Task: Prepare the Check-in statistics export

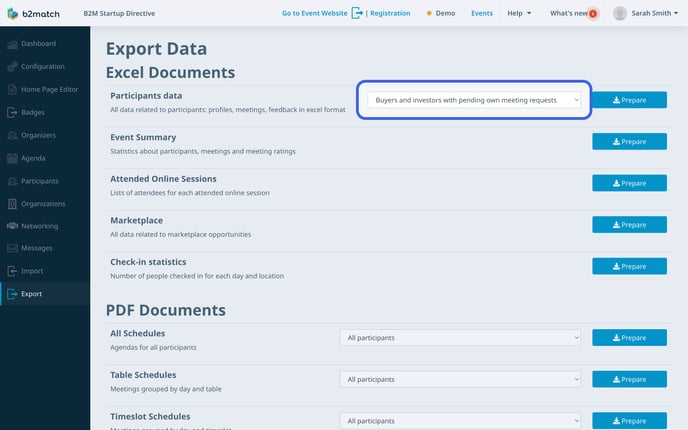Action: pos(629,266)
